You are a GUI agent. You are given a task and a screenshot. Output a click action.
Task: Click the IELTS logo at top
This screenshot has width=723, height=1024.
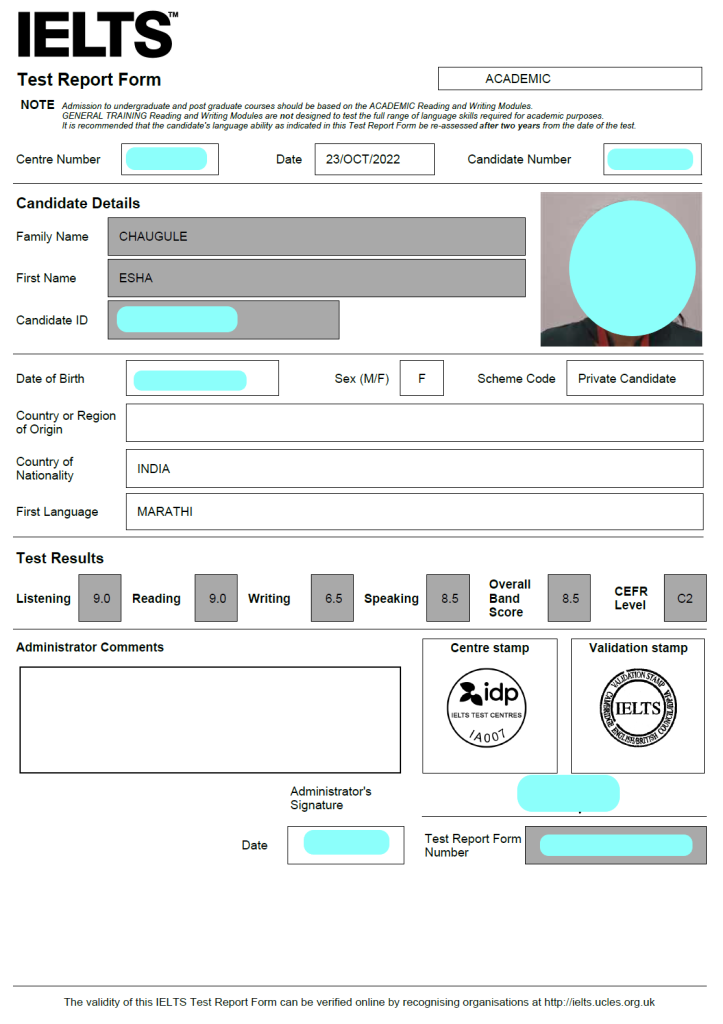click(x=97, y=35)
